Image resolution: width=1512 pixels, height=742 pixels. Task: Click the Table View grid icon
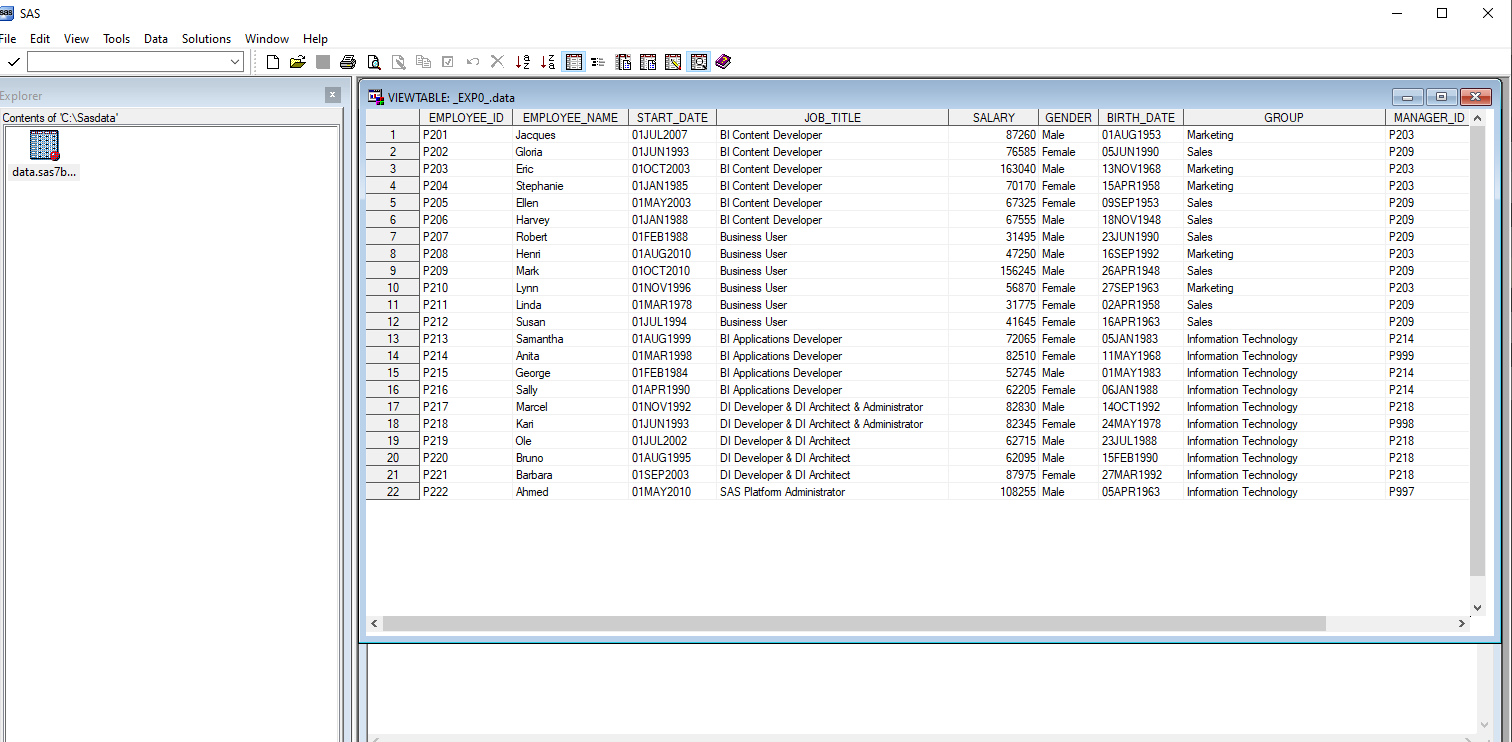point(573,62)
